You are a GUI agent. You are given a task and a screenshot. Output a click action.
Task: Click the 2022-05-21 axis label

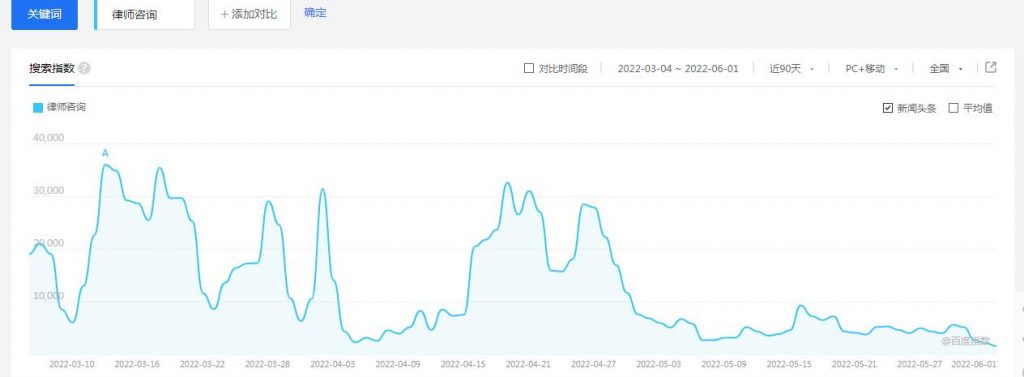(855, 365)
